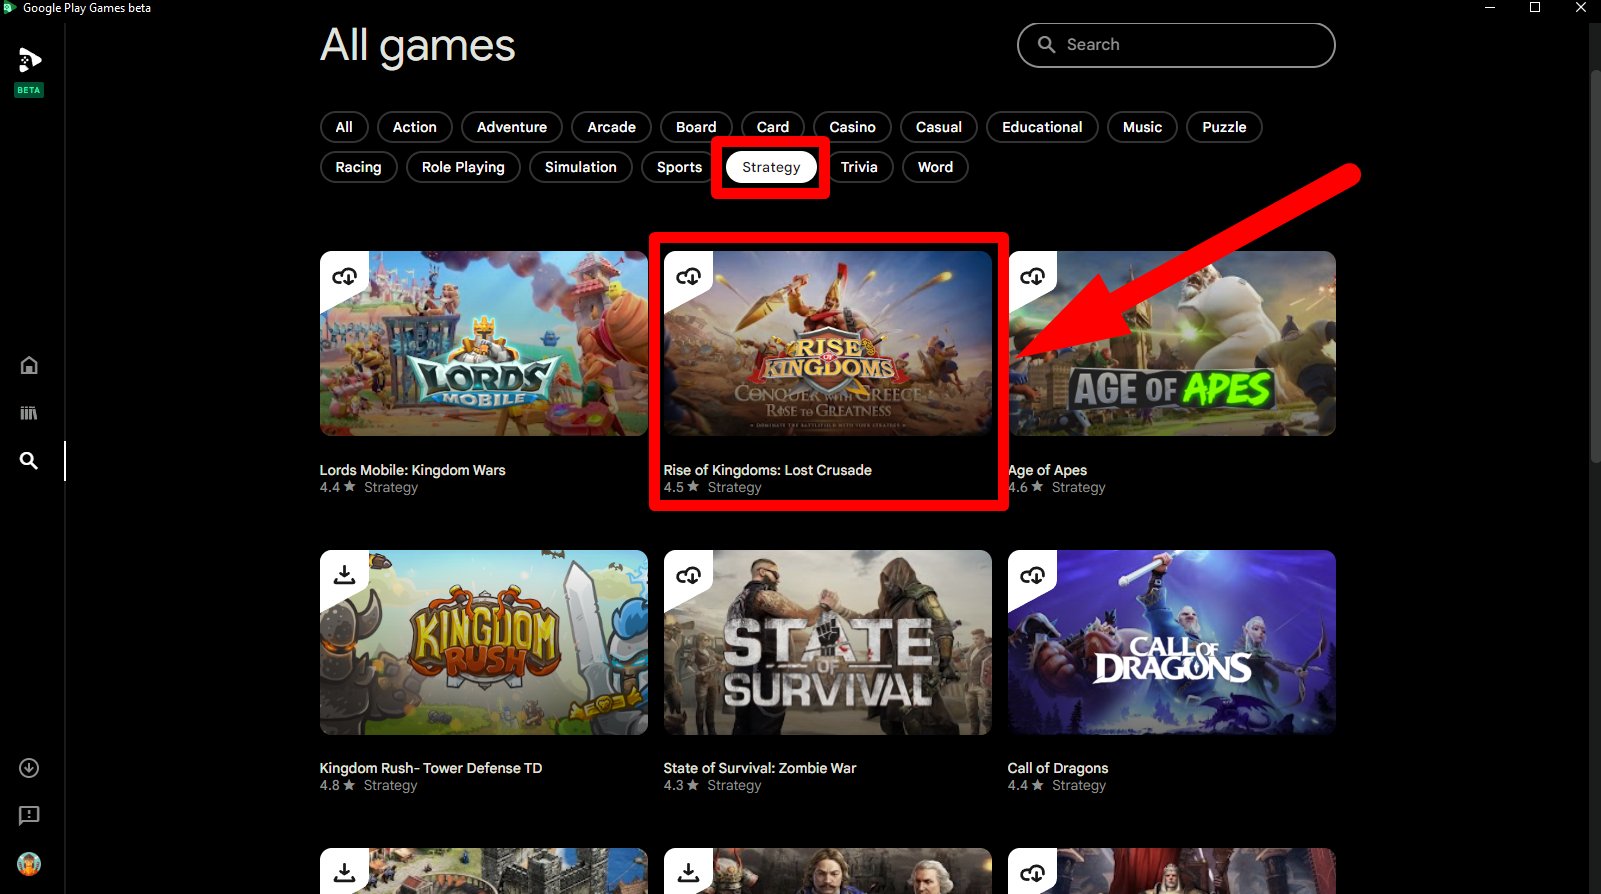
Task: Open the feedback icon in the sidebar
Action: [29, 816]
